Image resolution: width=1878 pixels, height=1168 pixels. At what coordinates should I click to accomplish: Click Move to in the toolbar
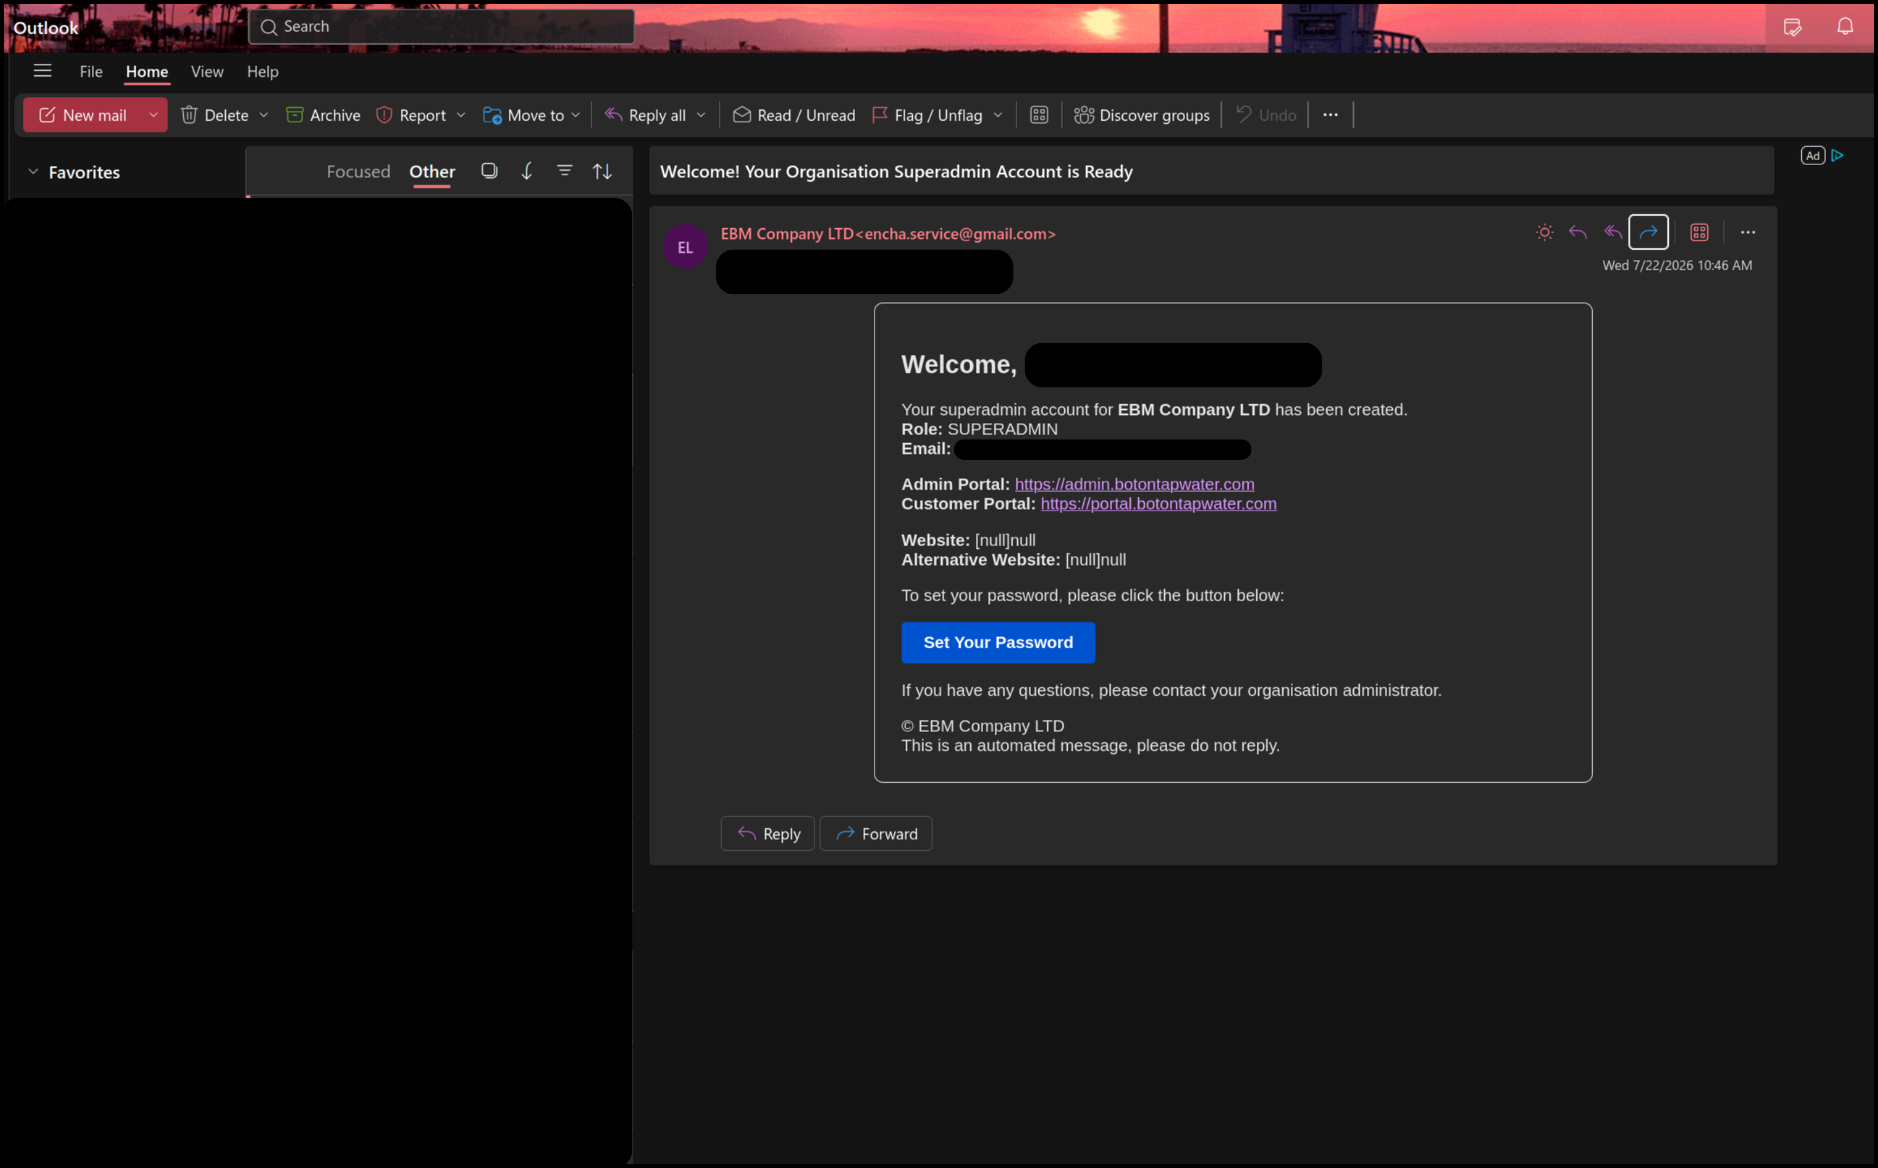click(x=523, y=115)
